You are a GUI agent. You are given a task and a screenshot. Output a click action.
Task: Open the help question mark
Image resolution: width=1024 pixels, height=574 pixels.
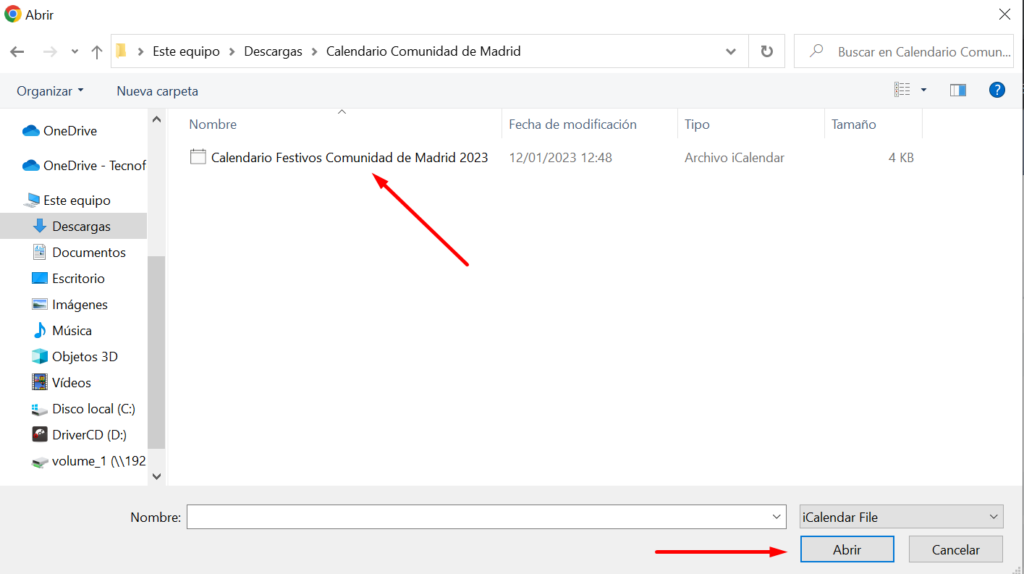point(997,90)
